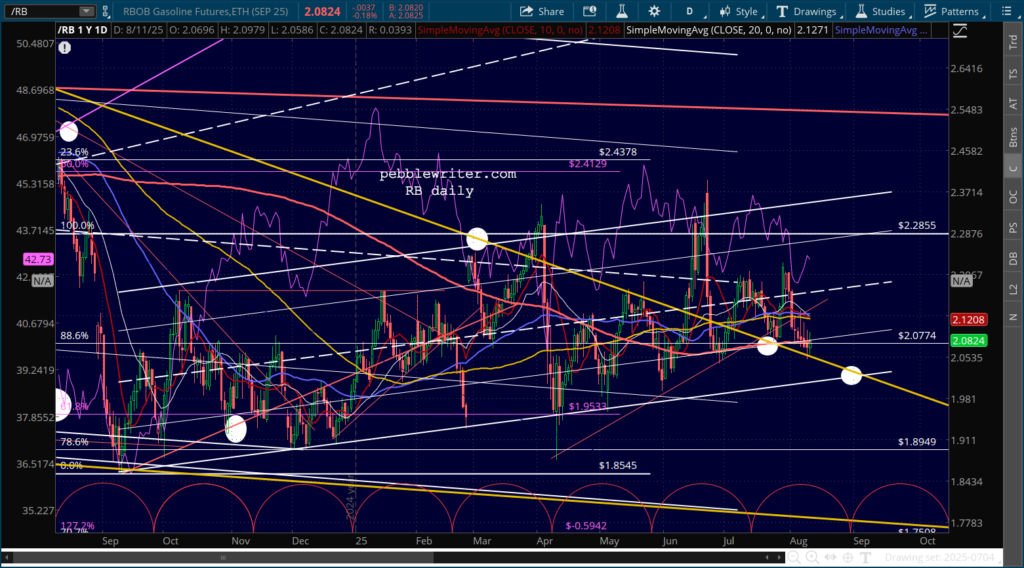Toggle the Btns sidebar panel

tap(1013, 137)
